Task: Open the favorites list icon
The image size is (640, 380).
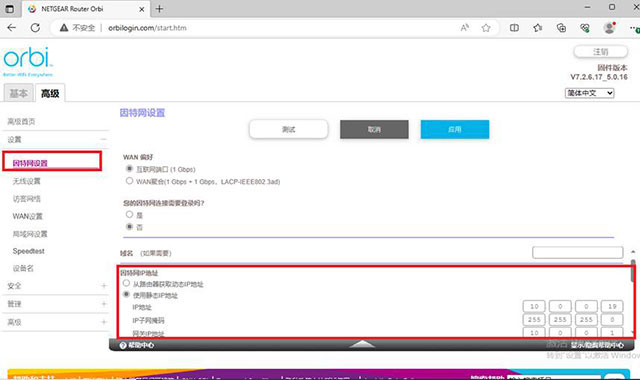Action: [x=538, y=28]
